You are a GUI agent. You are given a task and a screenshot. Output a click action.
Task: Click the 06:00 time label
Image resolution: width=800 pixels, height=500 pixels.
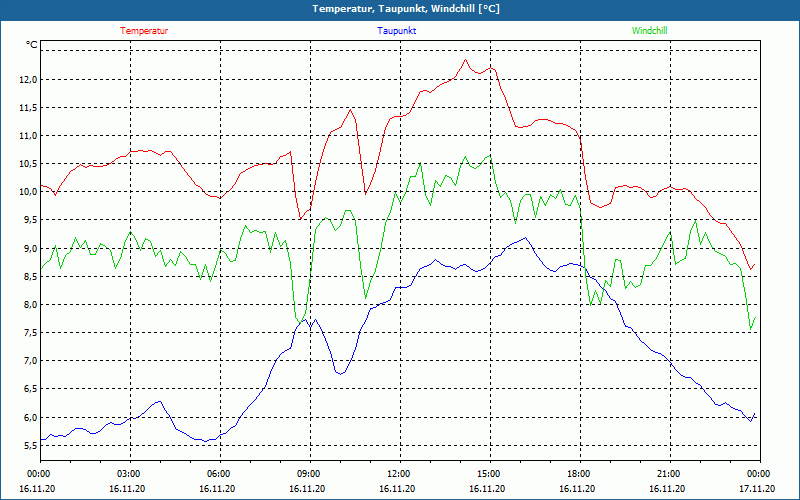pos(220,473)
